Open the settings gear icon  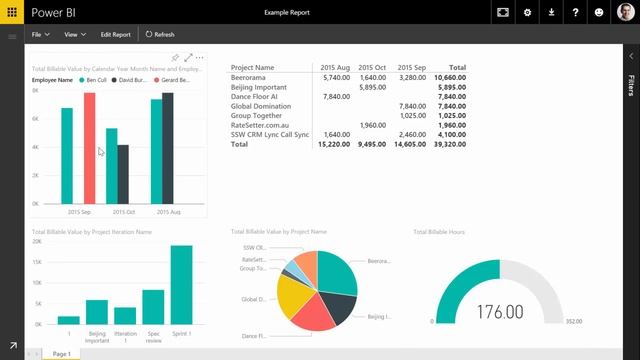pyautogui.click(x=527, y=12)
